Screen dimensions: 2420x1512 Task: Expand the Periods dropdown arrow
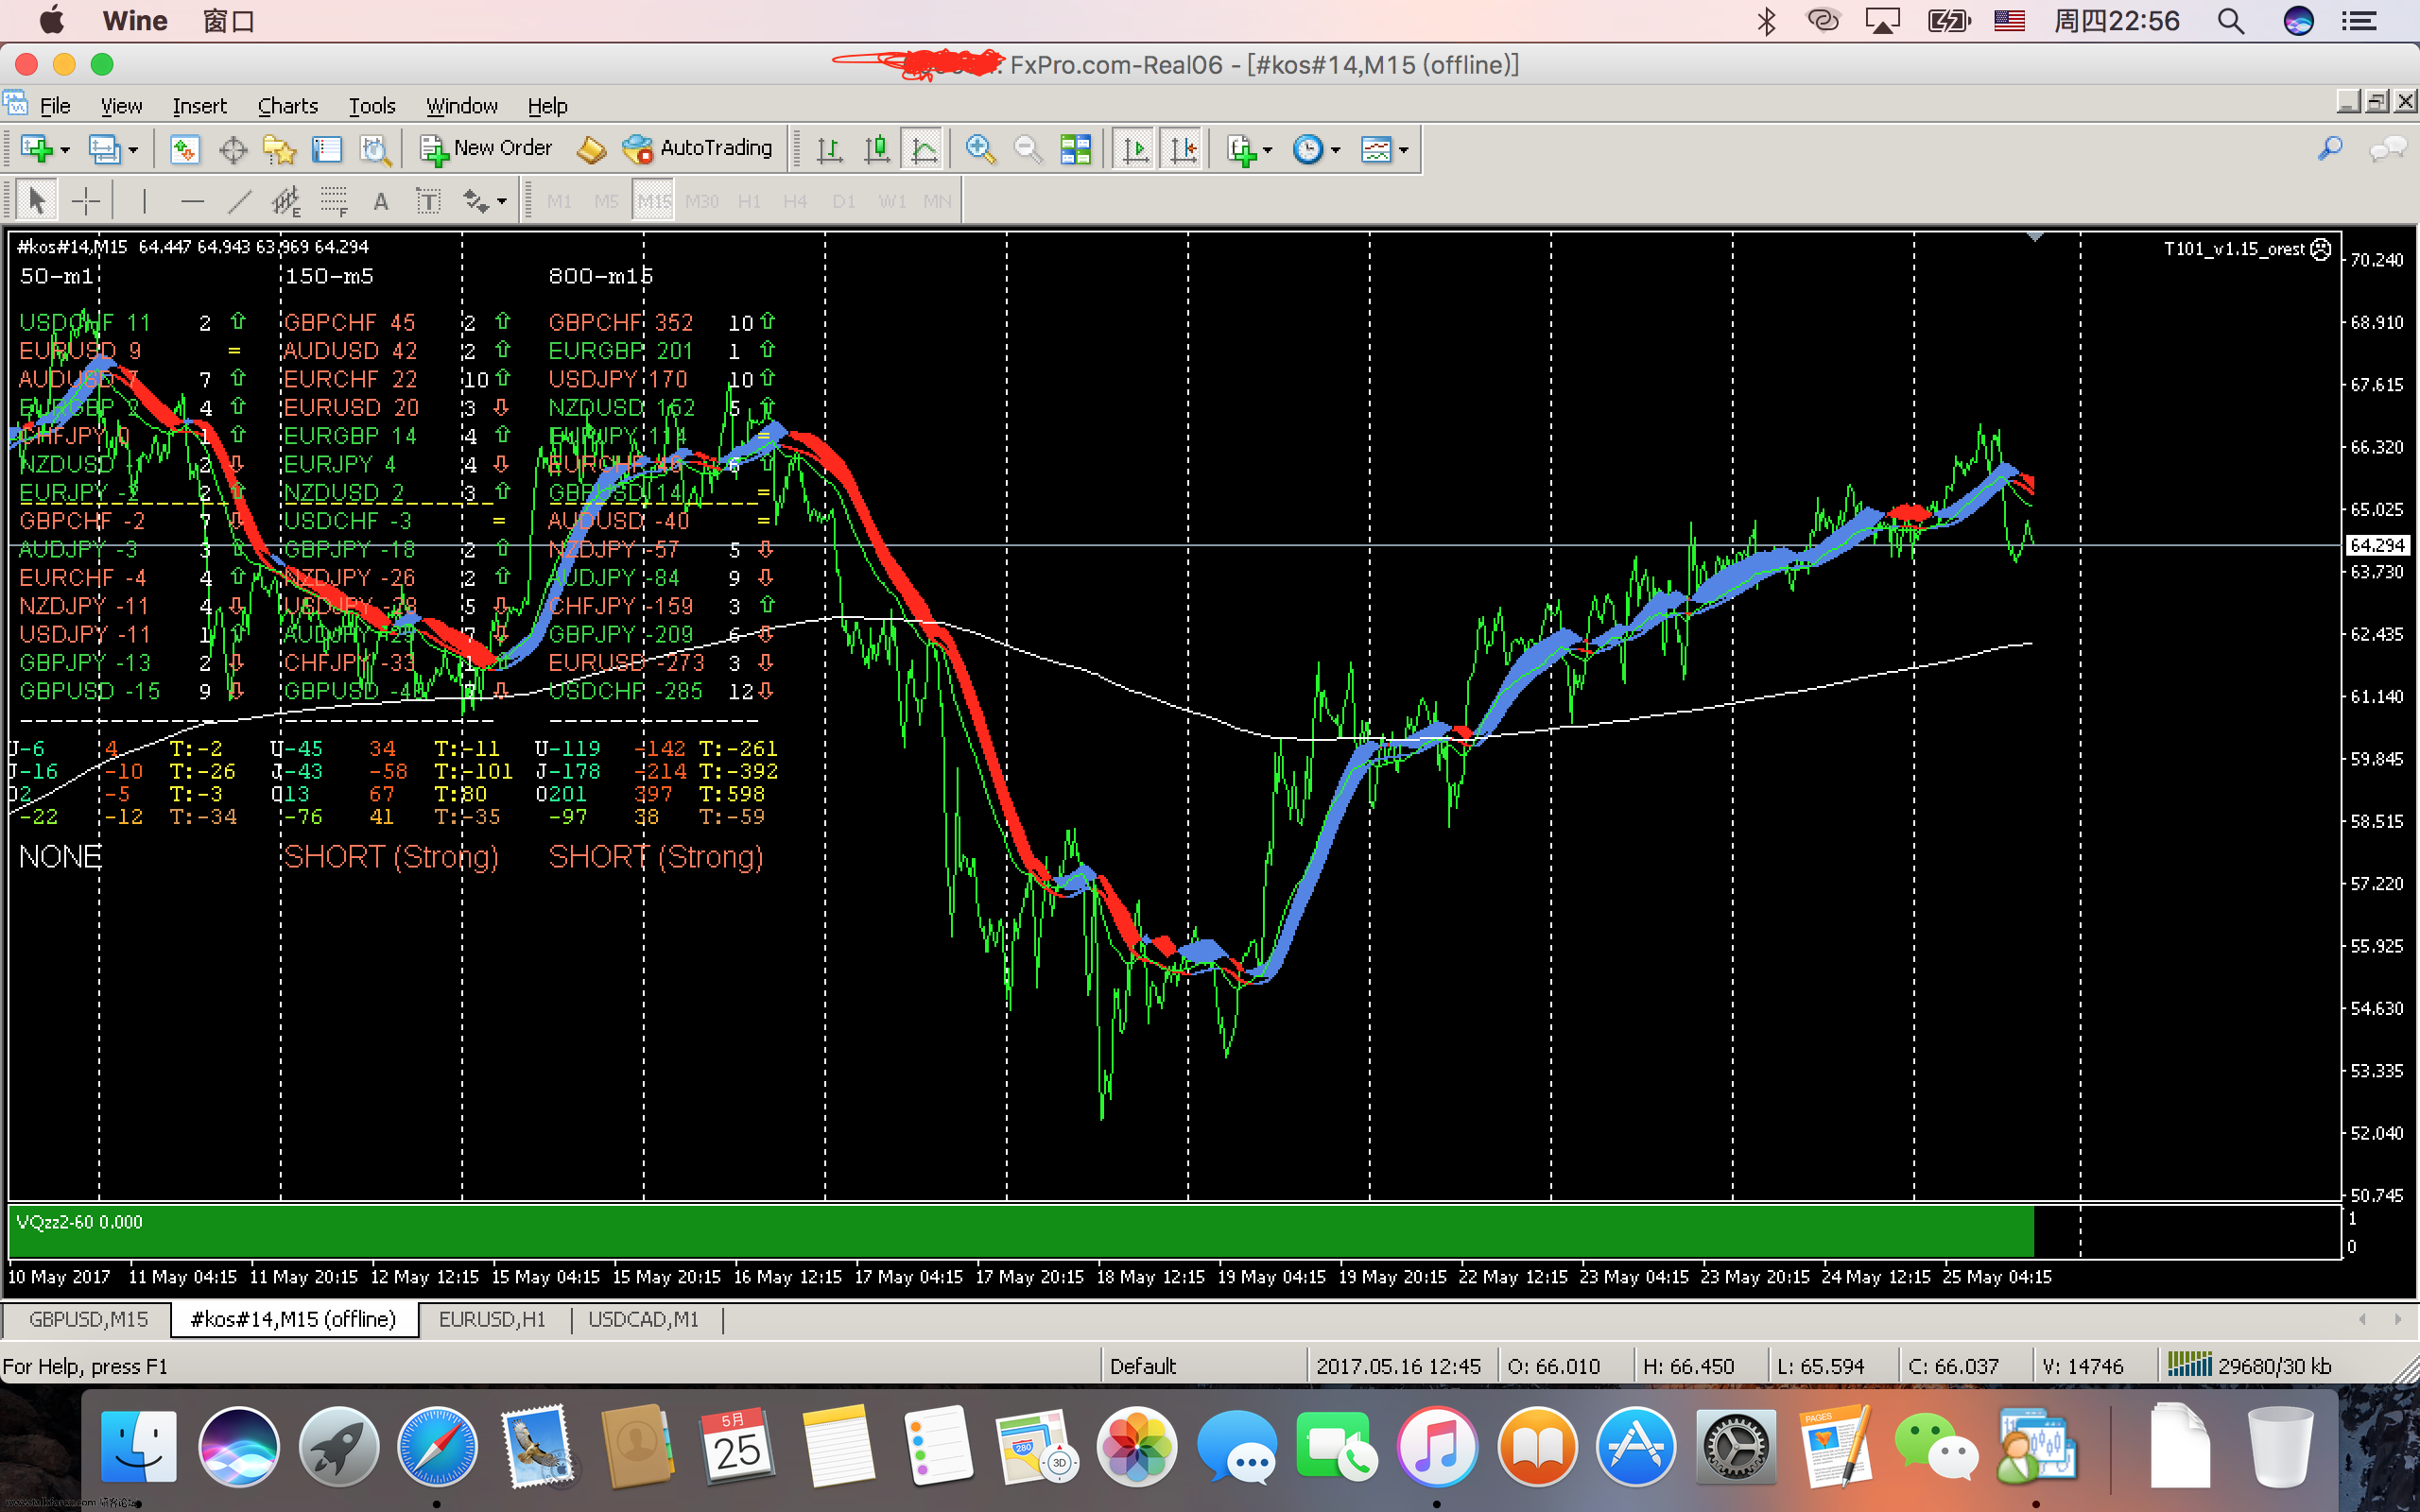(1336, 150)
